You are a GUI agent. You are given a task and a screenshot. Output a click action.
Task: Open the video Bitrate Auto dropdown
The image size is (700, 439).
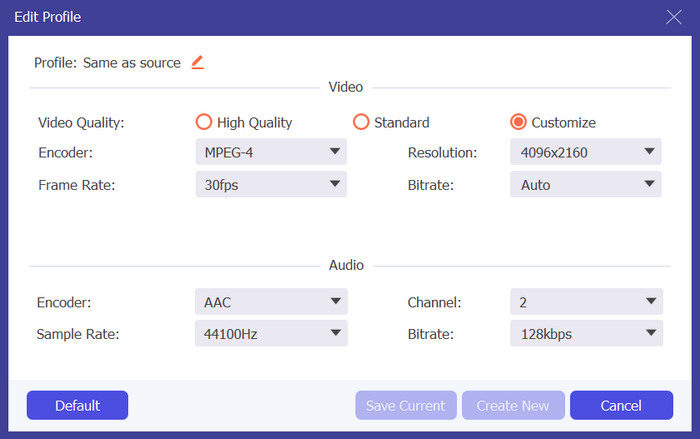[x=586, y=184]
